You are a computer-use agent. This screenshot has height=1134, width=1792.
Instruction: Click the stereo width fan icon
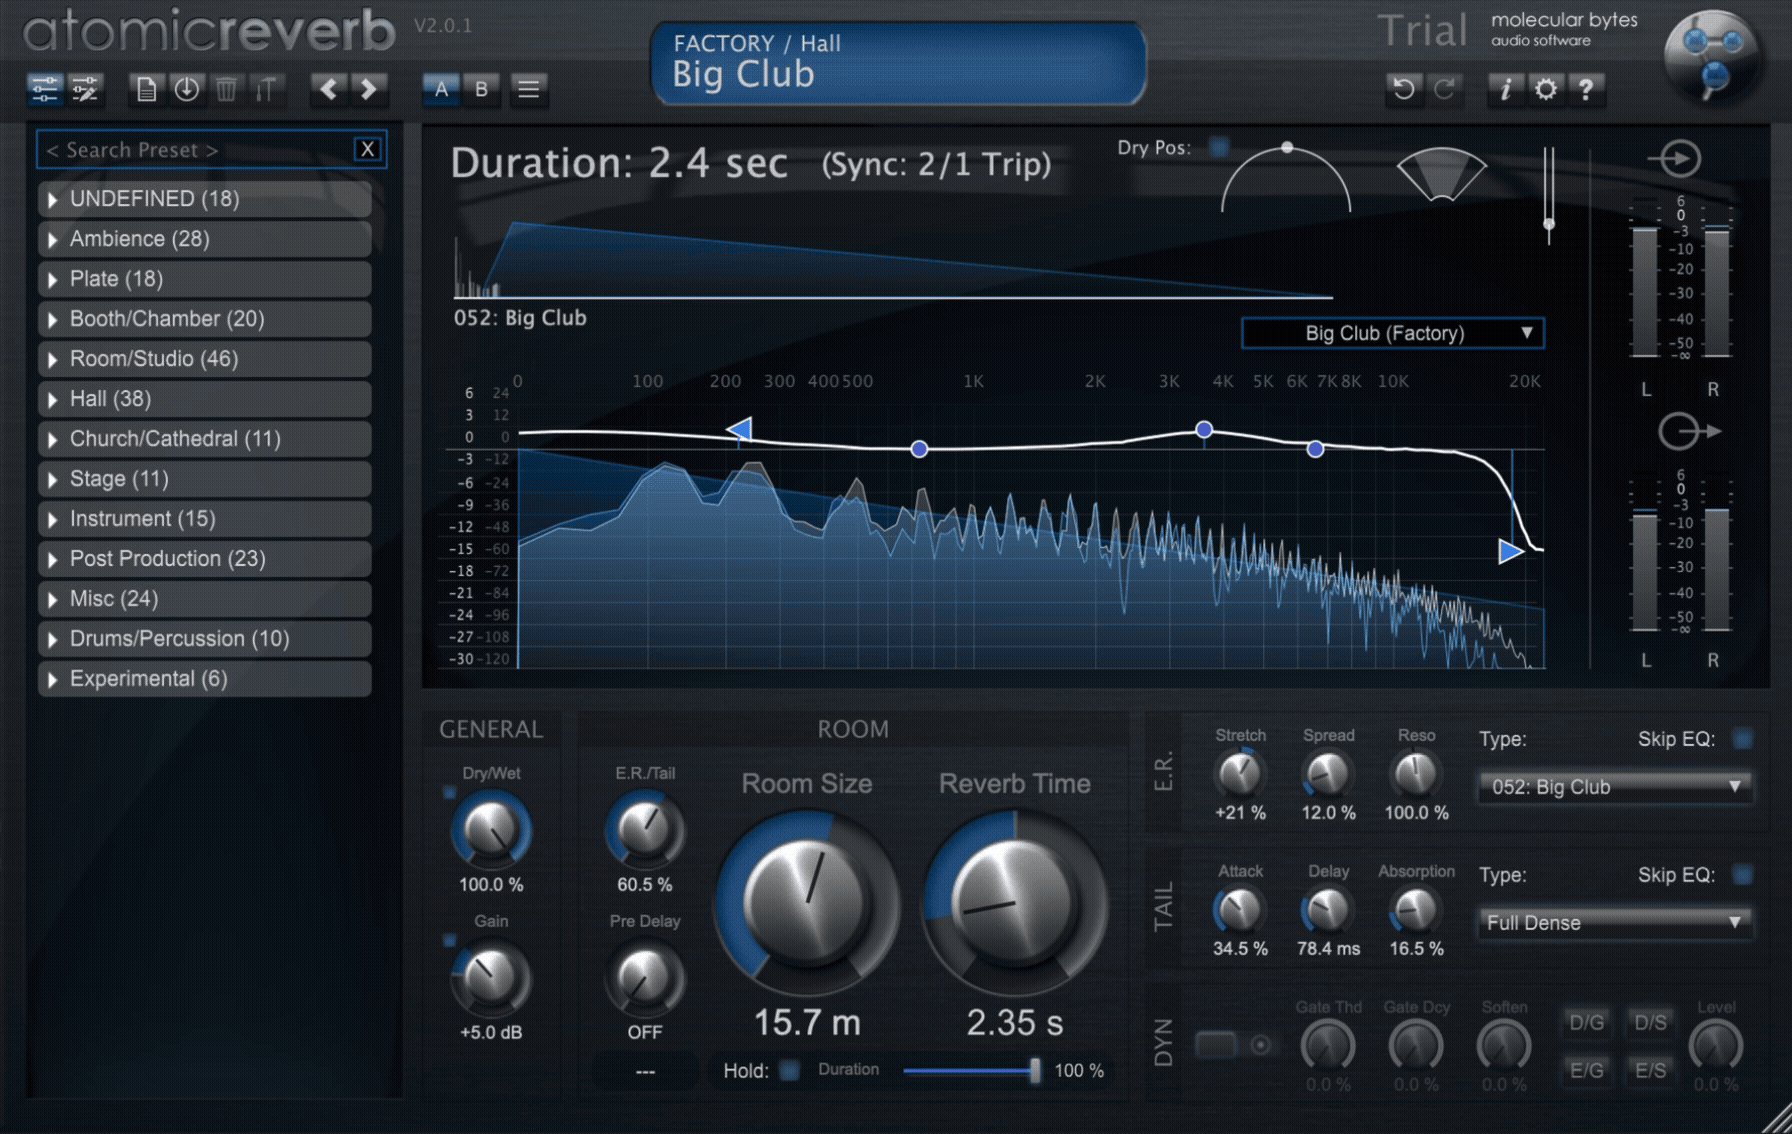[1441, 174]
